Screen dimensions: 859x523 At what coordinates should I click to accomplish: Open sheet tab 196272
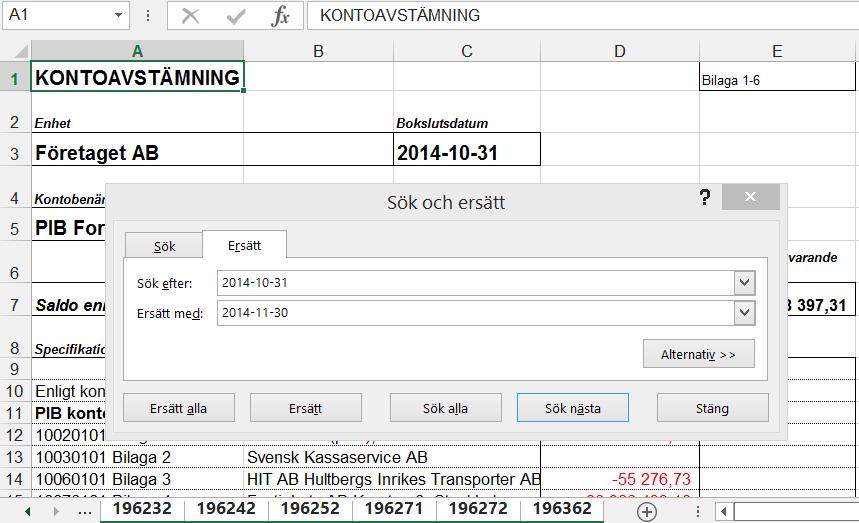(478, 509)
